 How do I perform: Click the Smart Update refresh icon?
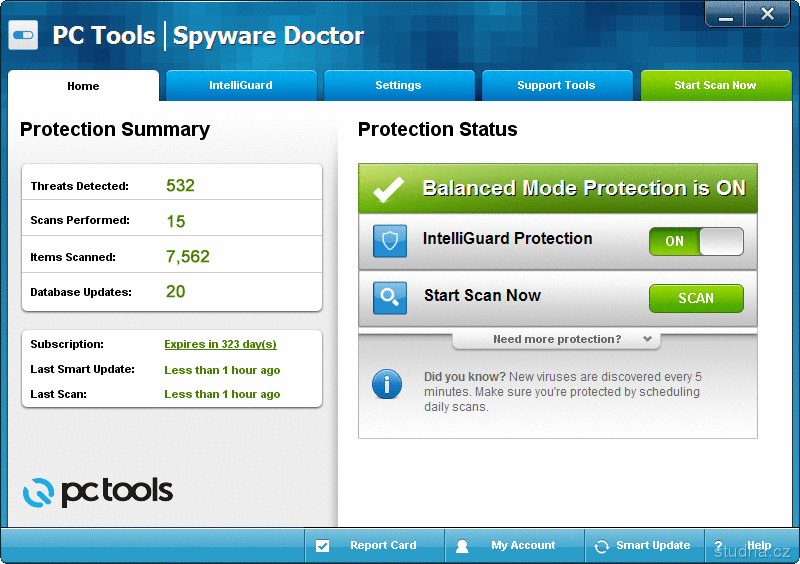pyautogui.click(x=601, y=547)
